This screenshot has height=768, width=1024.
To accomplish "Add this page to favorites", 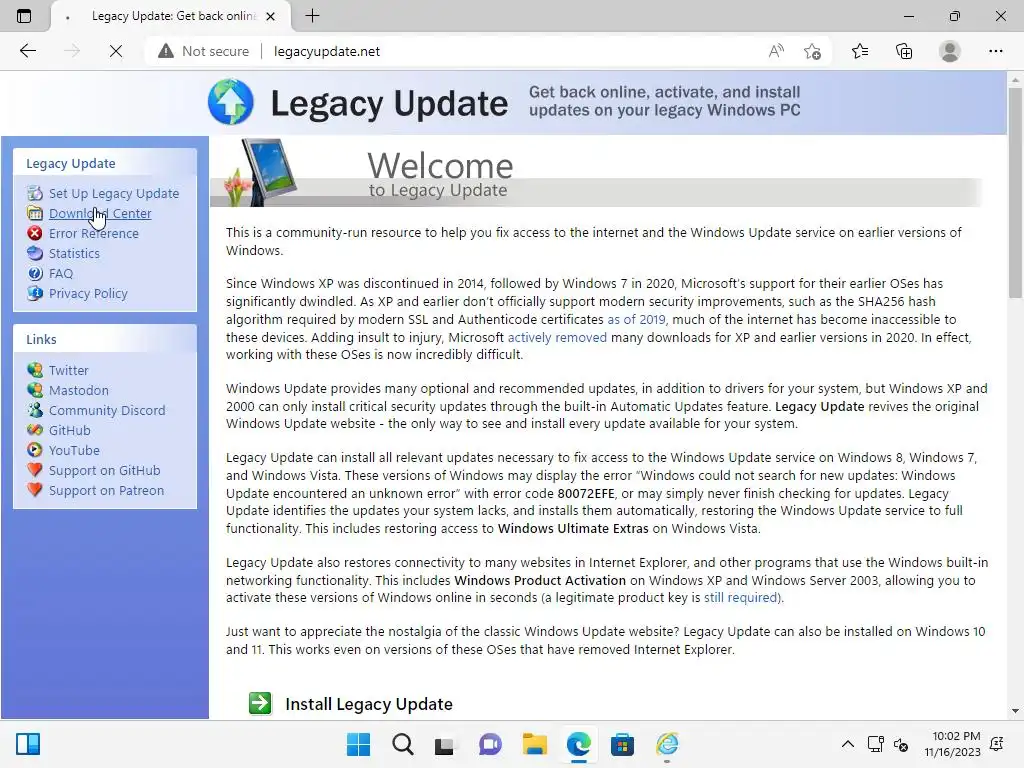I will click(812, 51).
